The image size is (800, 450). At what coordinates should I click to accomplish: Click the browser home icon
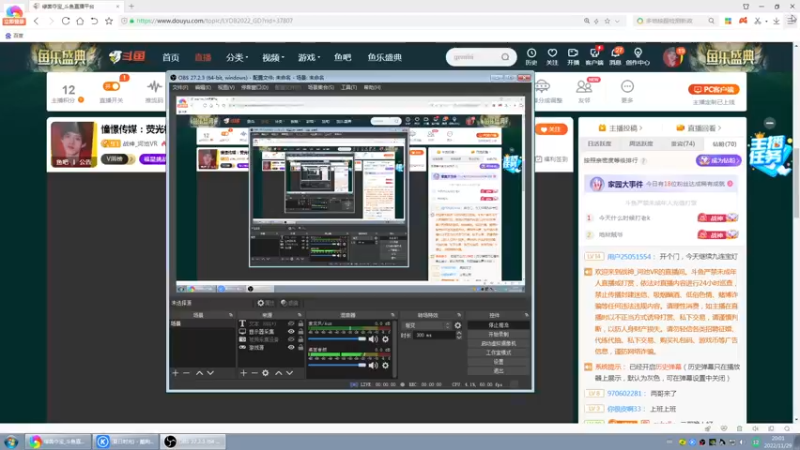(x=80, y=21)
